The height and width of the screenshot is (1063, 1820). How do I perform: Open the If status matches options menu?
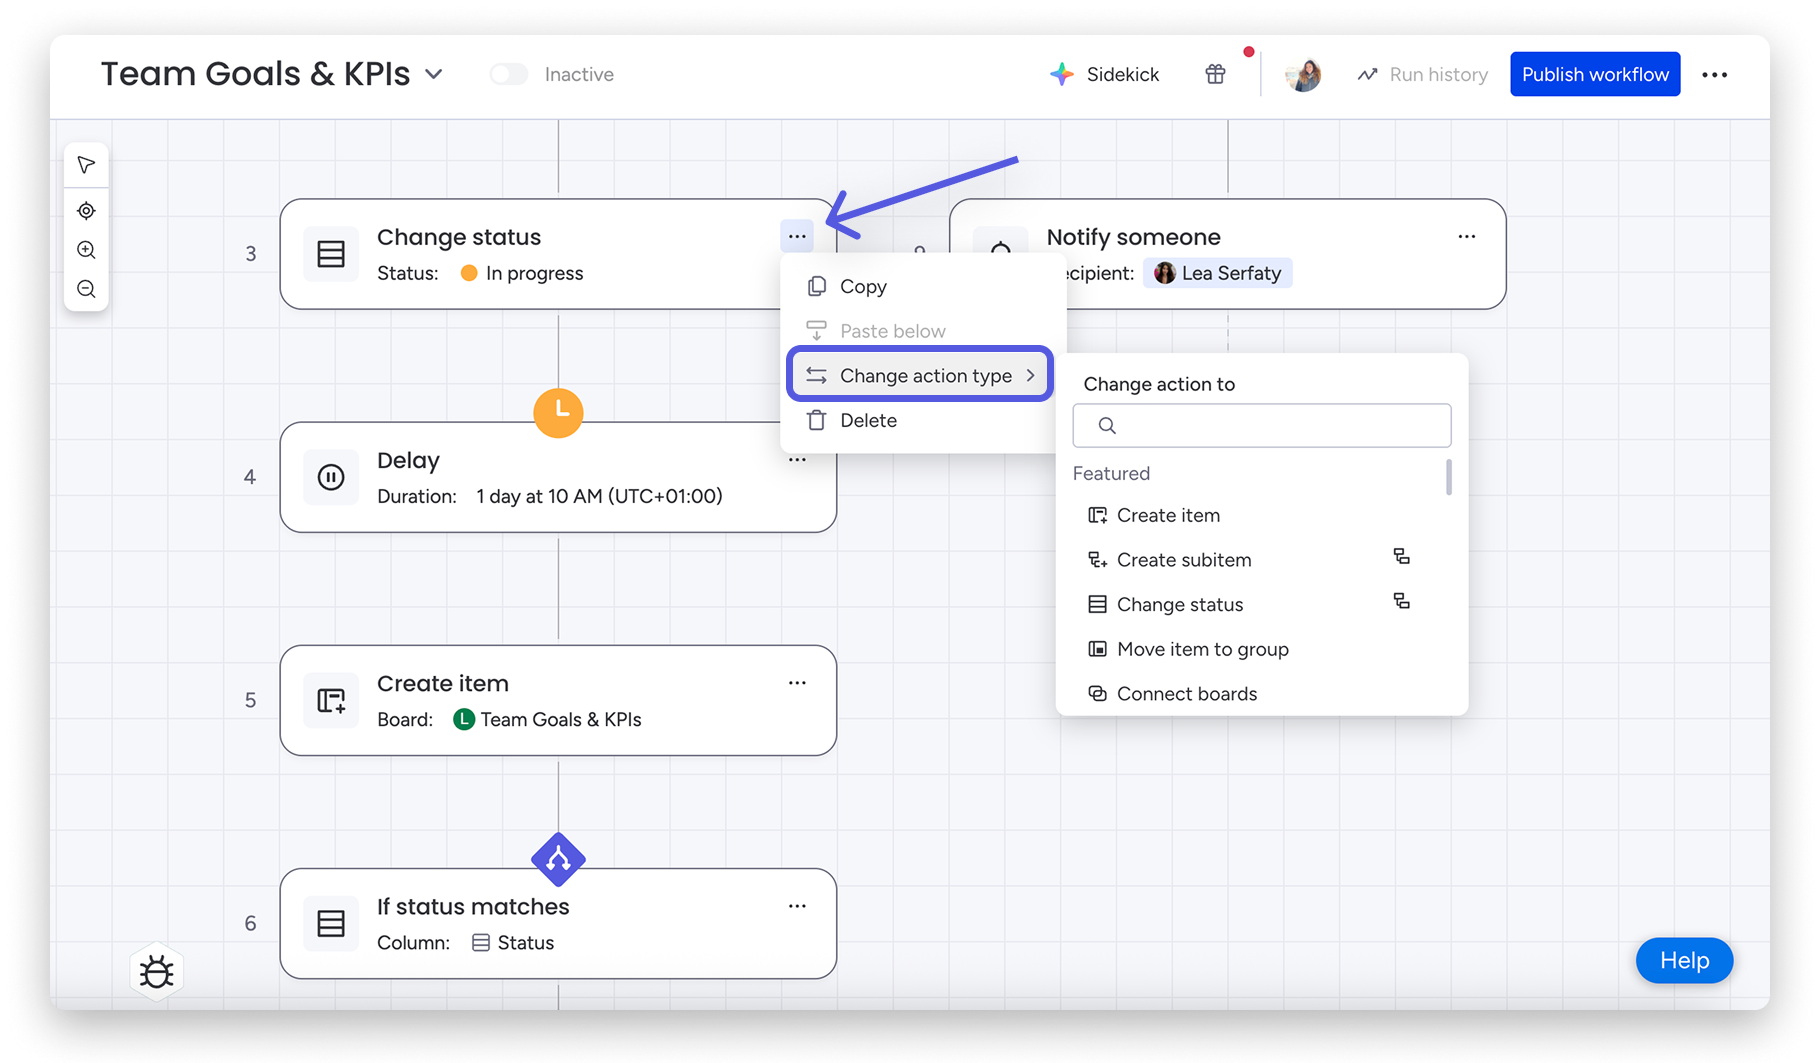coord(797,906)
